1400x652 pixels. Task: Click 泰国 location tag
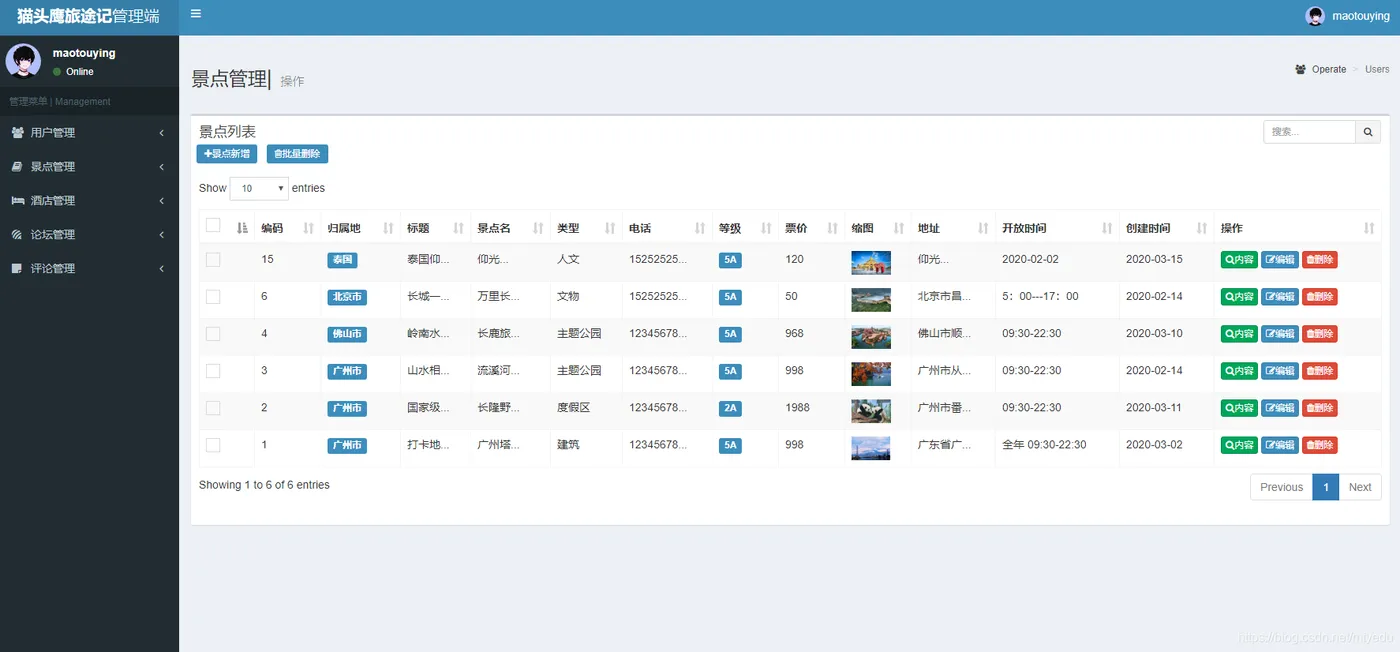342,260
